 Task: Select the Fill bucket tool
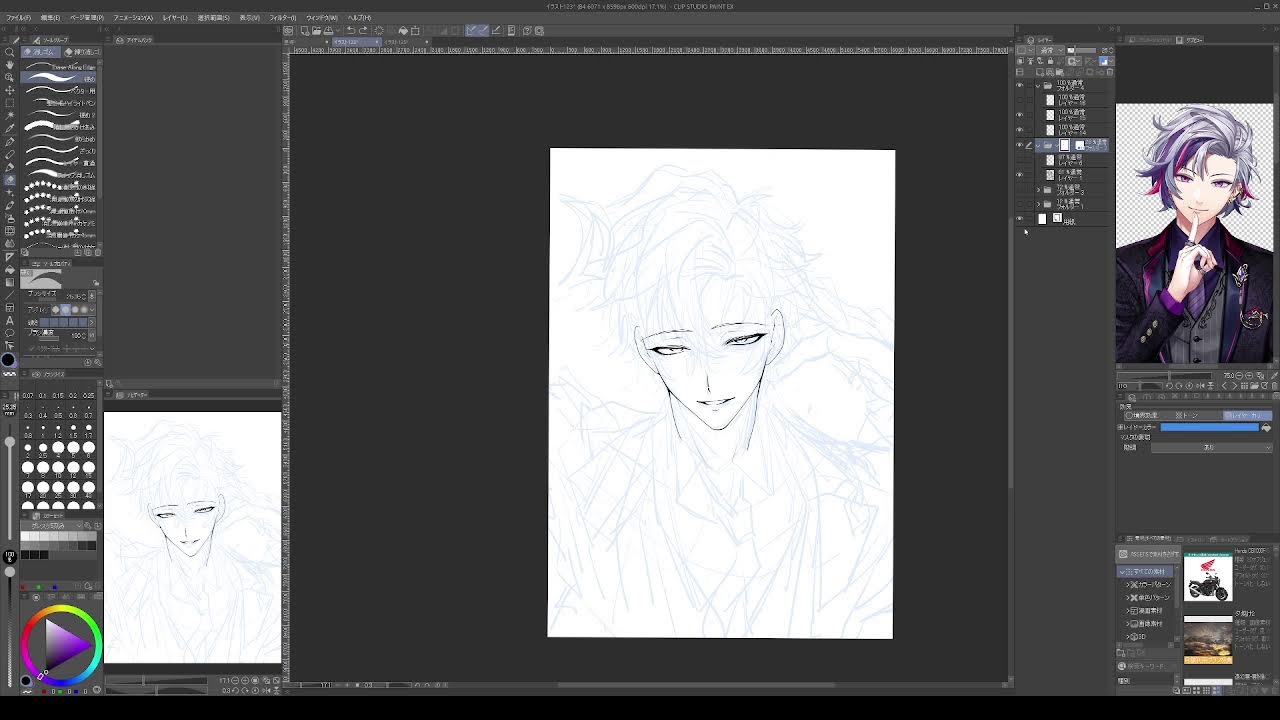10,270
